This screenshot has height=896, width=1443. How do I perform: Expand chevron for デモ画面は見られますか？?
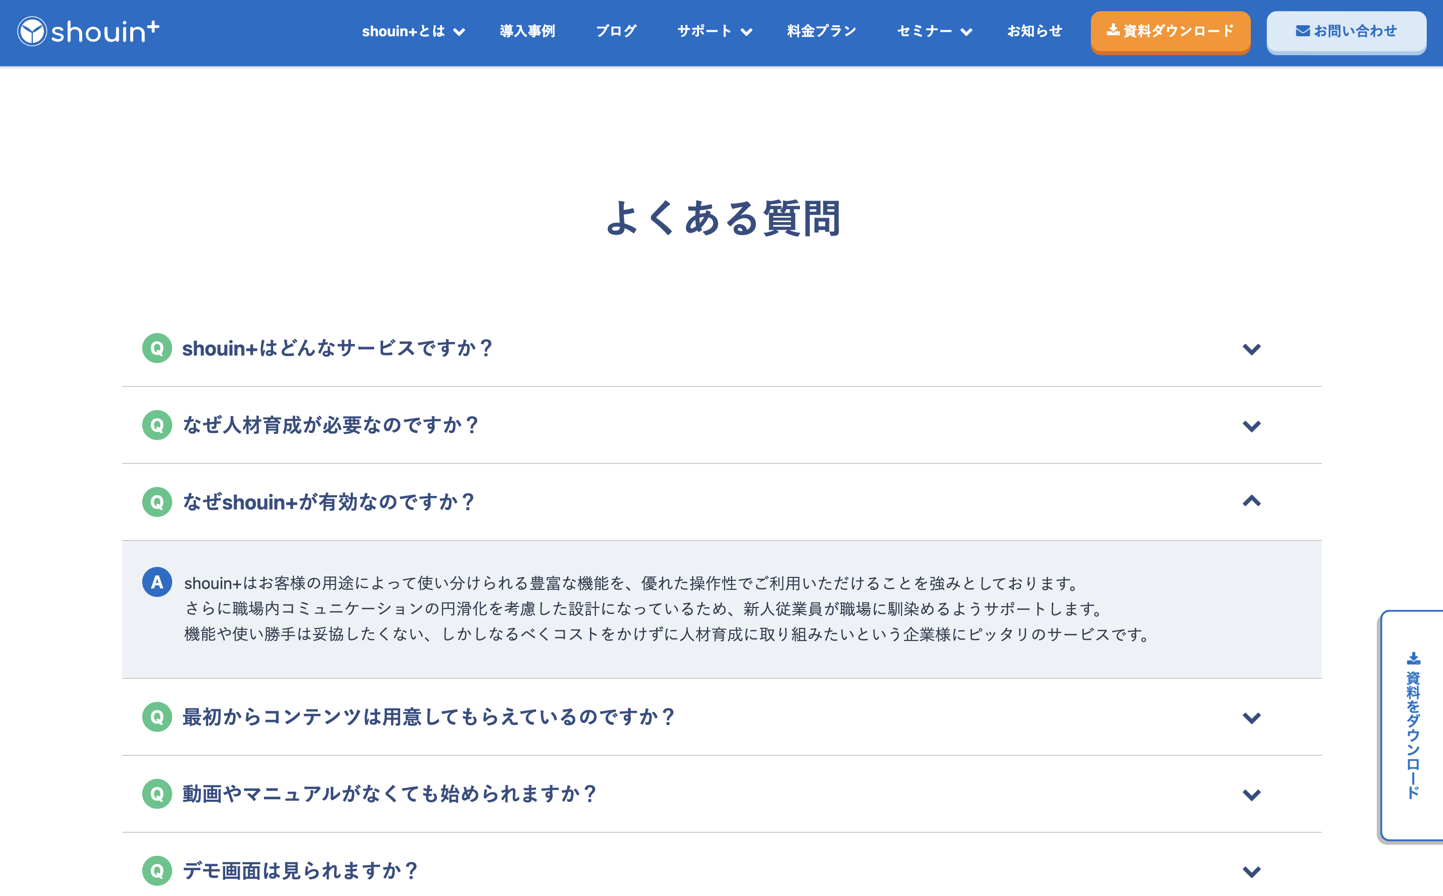tap(1251, 872)
